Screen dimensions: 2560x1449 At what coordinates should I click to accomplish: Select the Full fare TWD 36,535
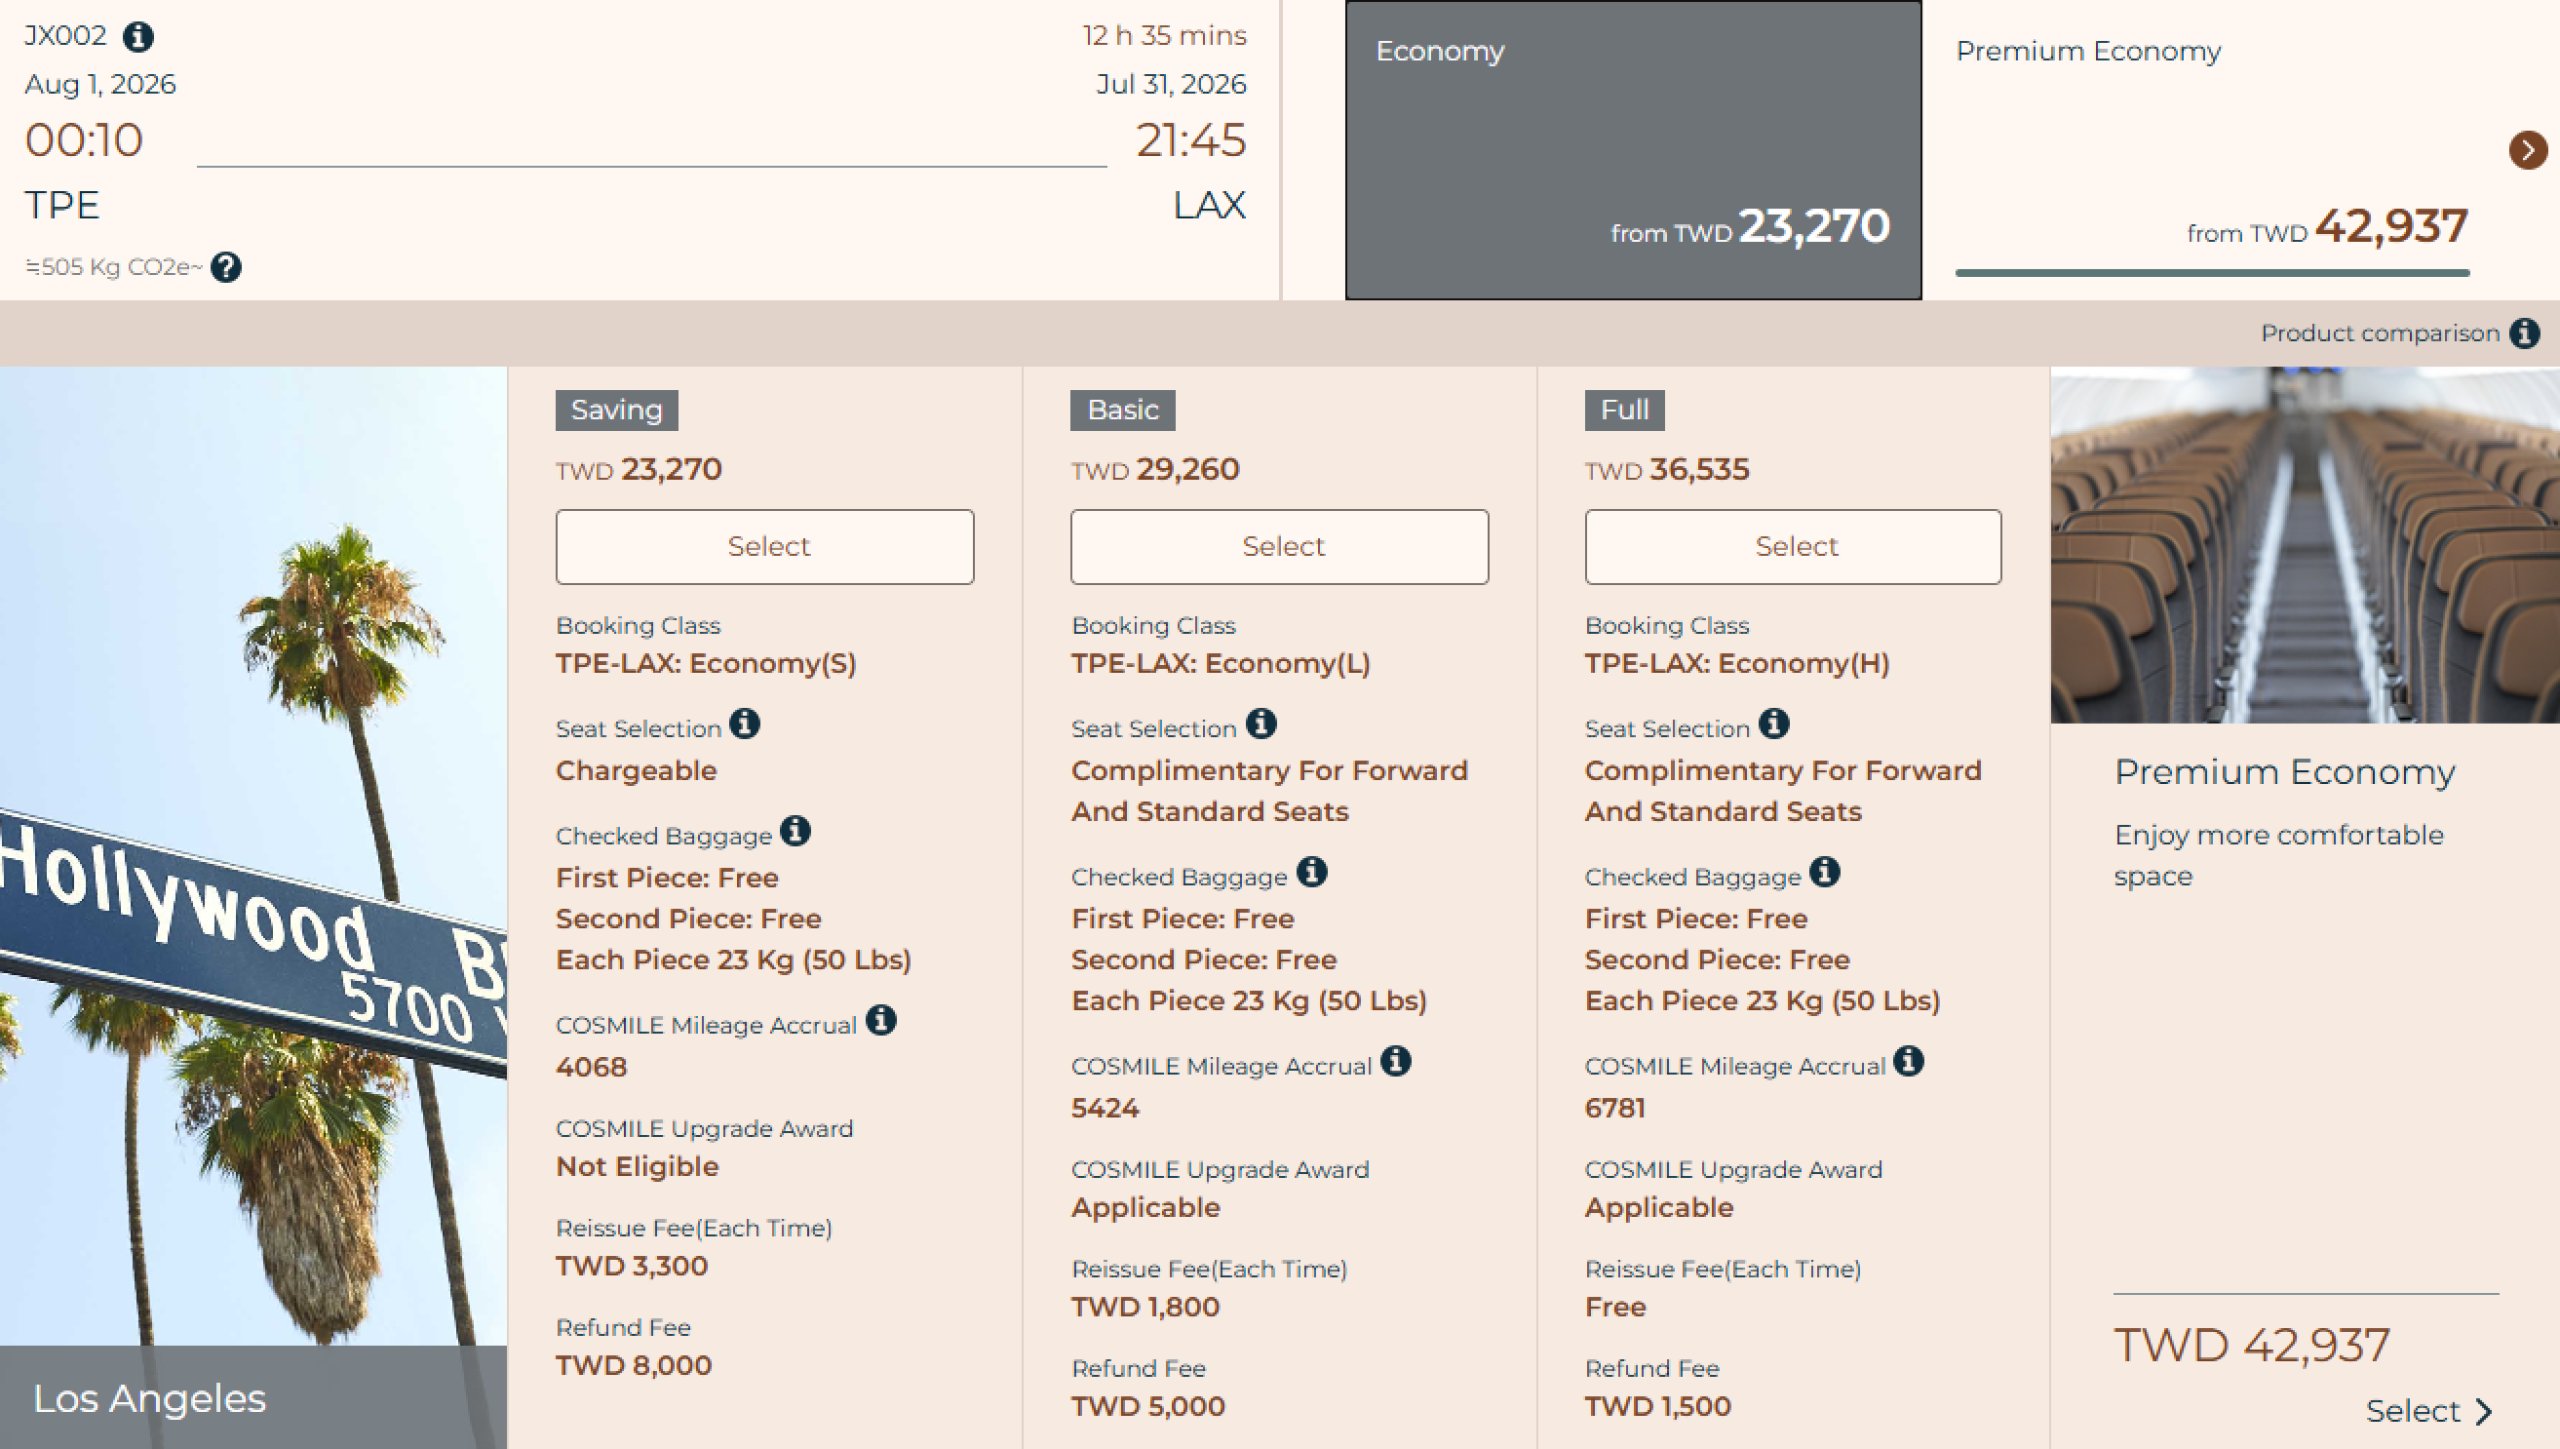click(x=1793, y=547)
